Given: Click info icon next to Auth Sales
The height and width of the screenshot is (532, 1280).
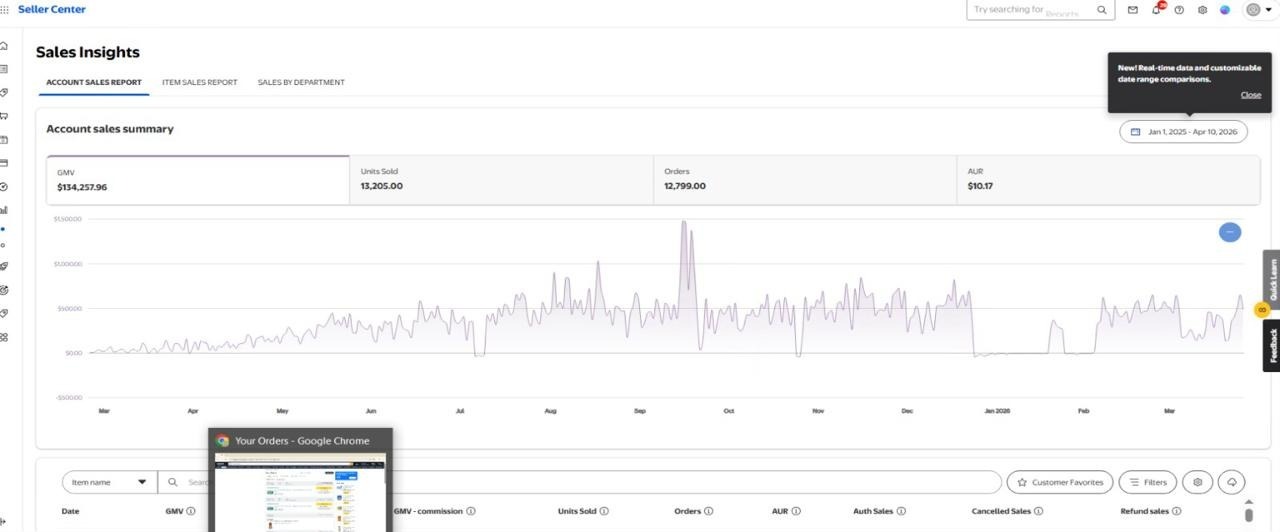Looking at the screenshot, I should pyautogui.click(x=902, y=511).
